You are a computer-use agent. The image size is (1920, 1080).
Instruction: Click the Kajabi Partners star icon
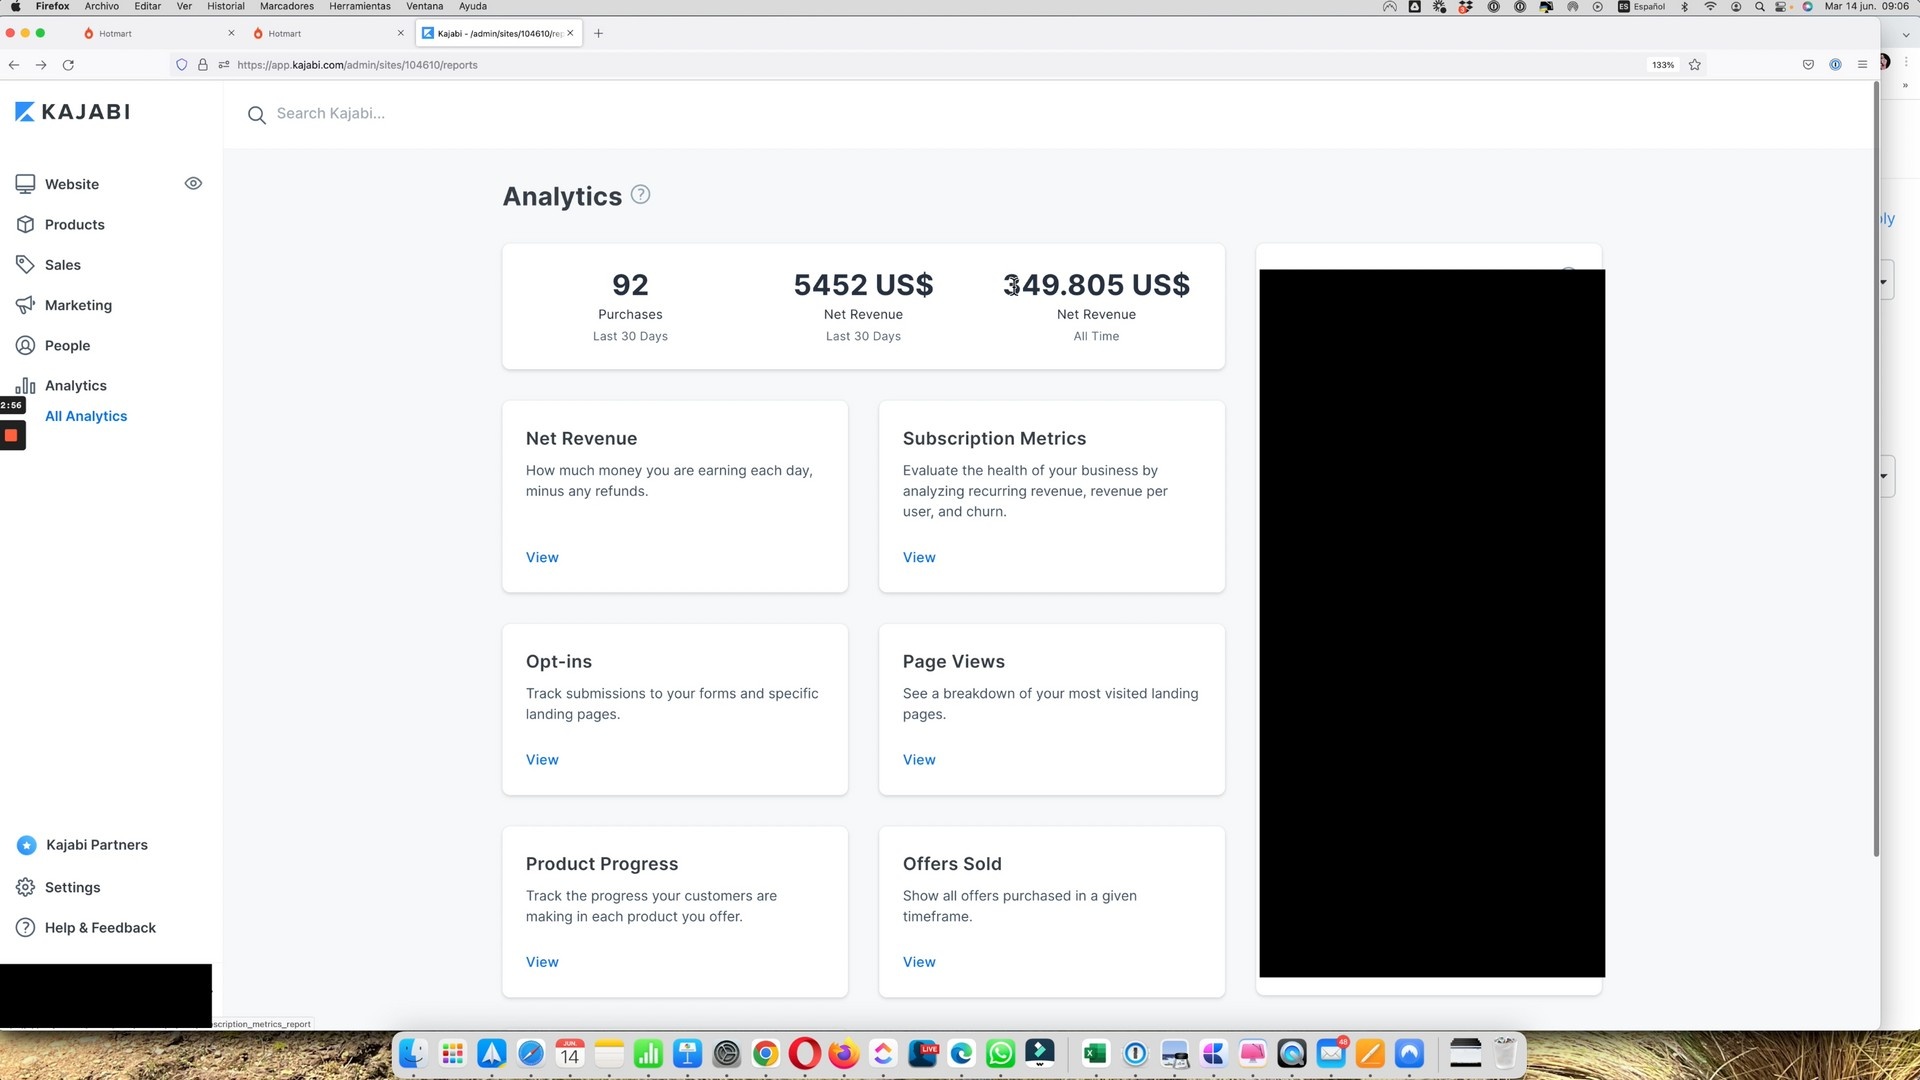point(27,845)
